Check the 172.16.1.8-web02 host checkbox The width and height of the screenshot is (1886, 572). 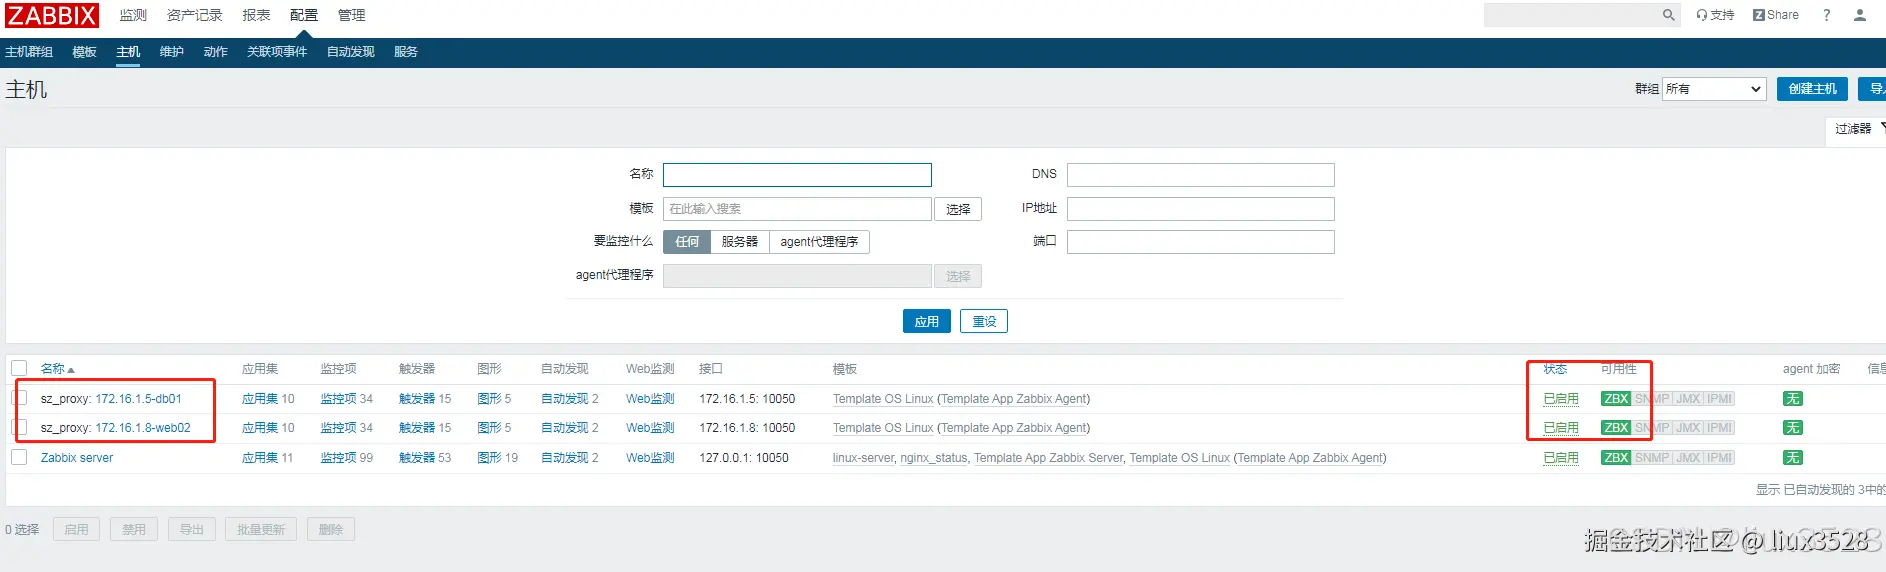tap(19, 427)
